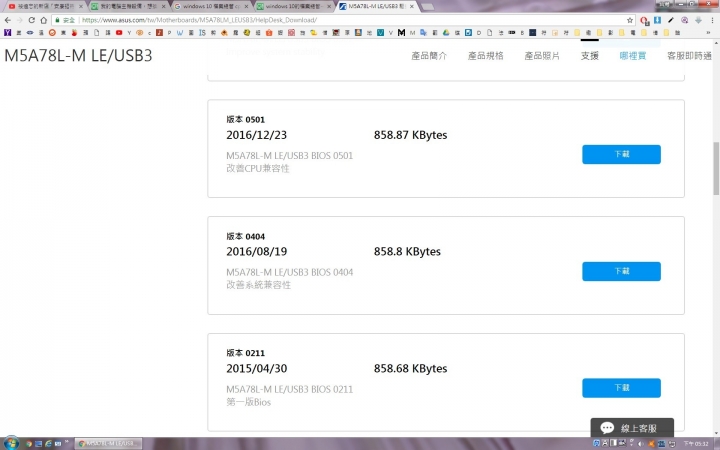The image size is (720, 450).
Task: Show more bookmarks via the overflow chevron
Action: click(709, 33)
